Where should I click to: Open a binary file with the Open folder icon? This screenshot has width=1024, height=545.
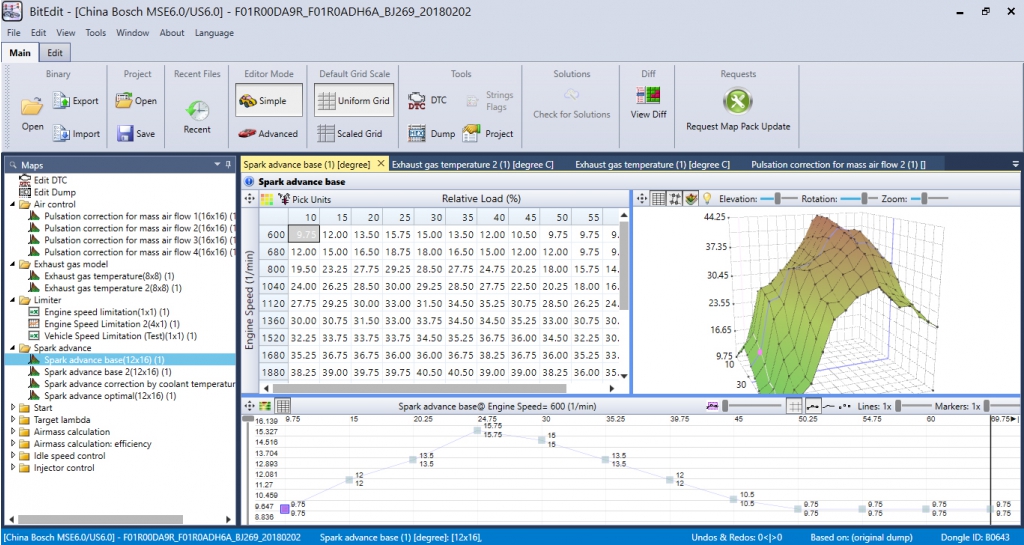click(x=32, y=105)
